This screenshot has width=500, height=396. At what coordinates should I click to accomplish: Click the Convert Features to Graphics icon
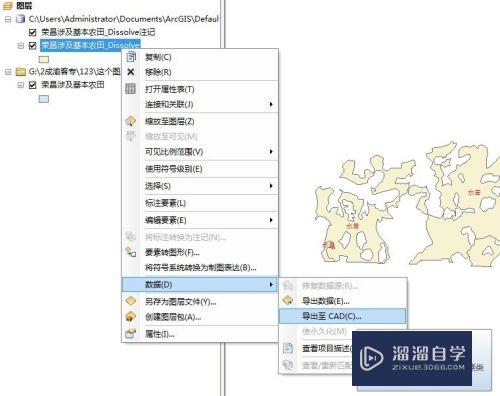pyautogui.click(x=130, y=252)
